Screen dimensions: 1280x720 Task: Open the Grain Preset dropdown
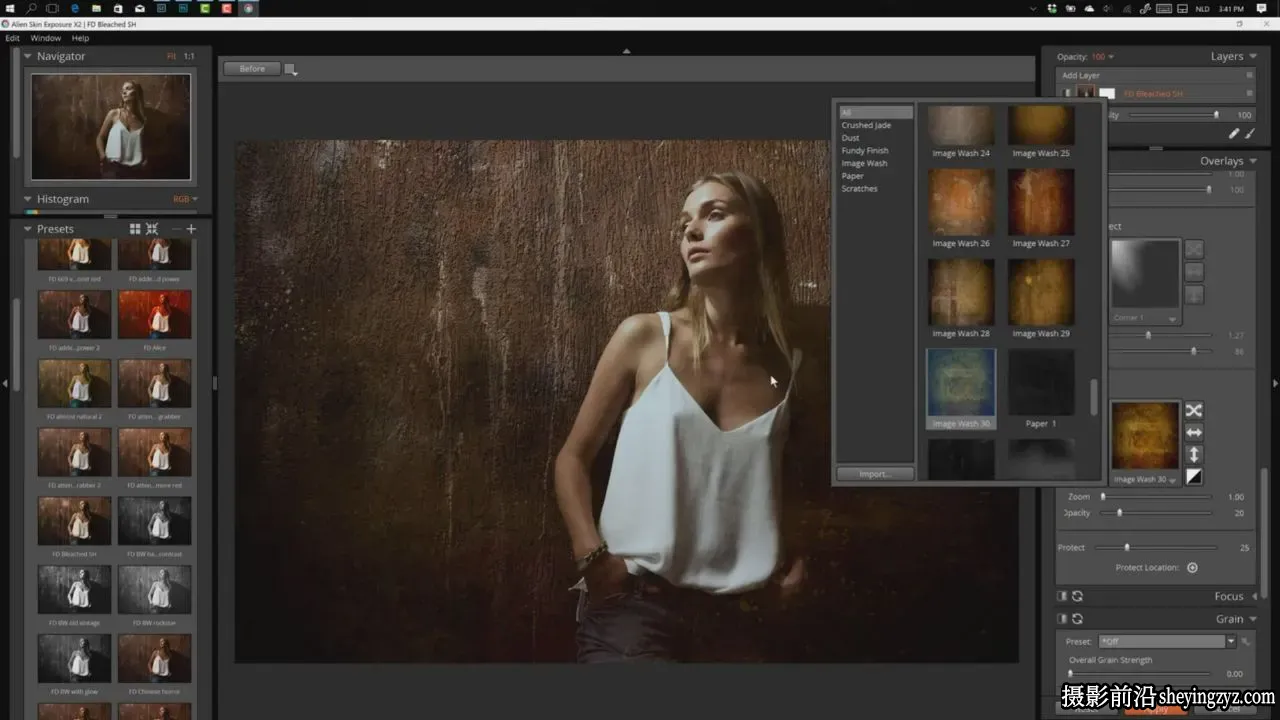[x=1232, y=641]
